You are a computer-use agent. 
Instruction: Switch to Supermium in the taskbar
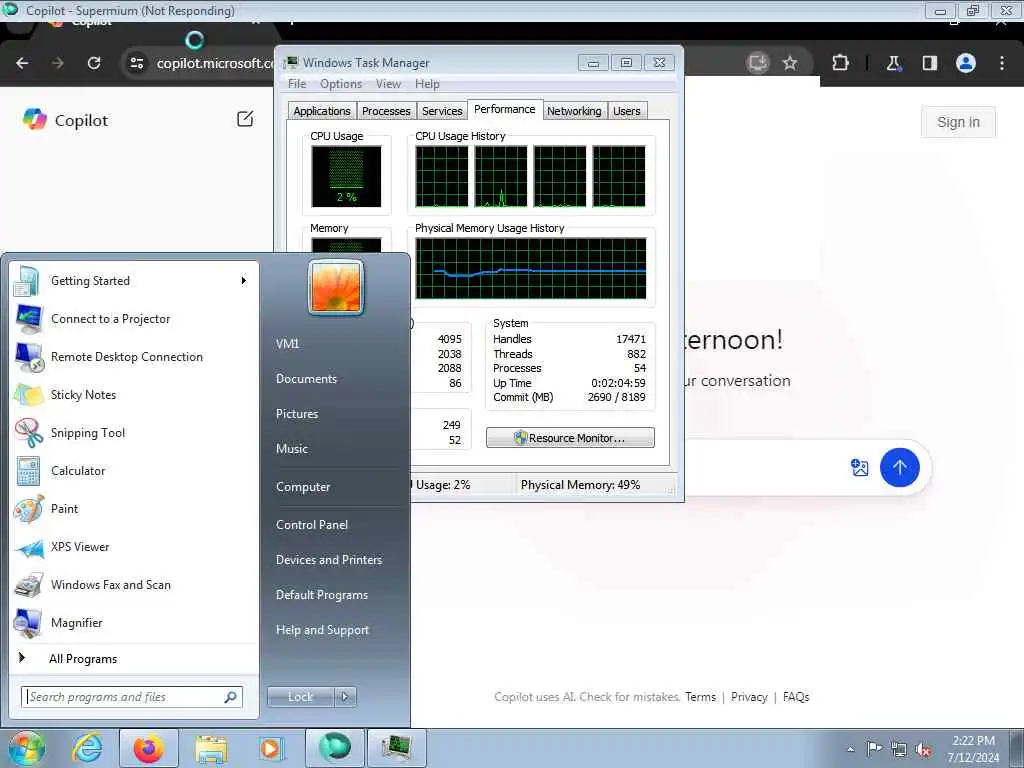(334, 748)
